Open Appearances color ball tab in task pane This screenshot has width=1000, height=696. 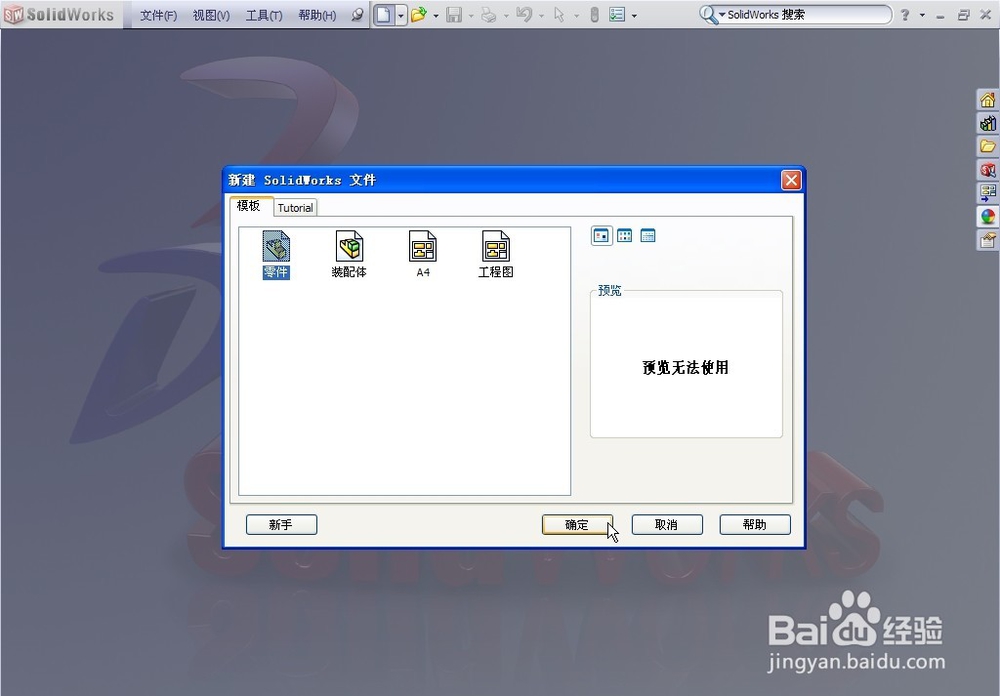988,216
